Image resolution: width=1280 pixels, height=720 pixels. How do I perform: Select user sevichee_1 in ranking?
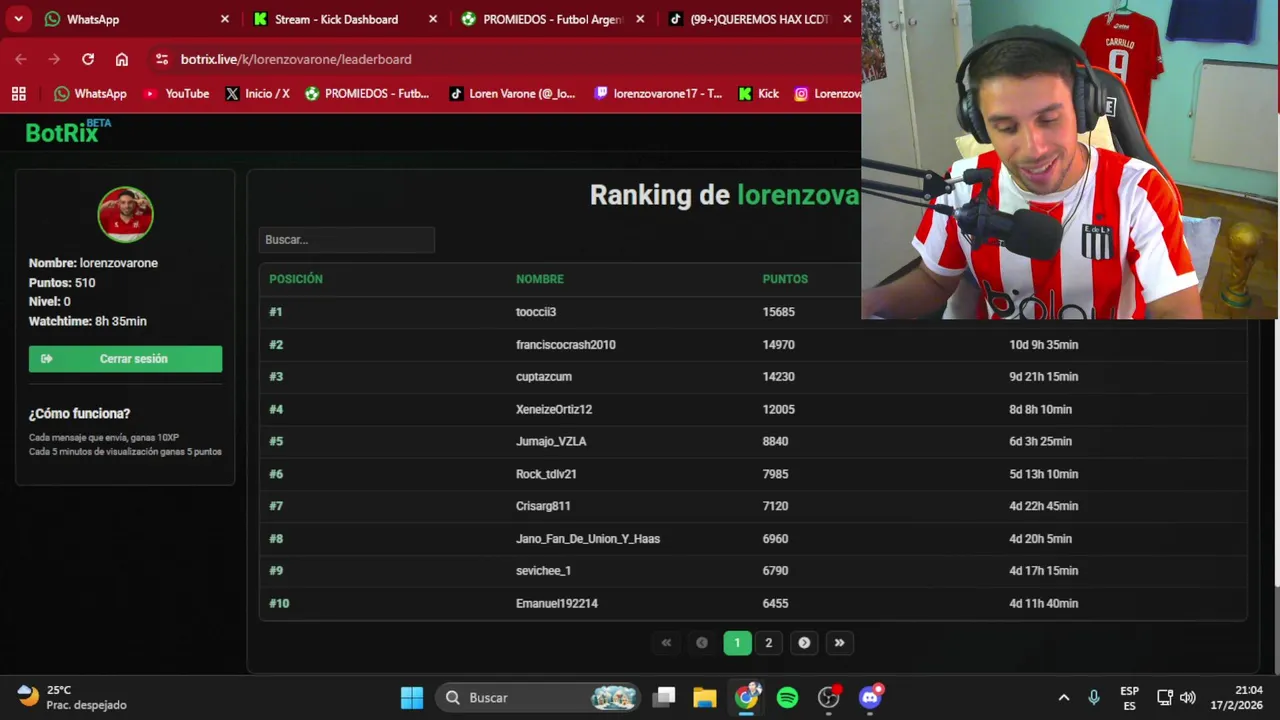543,571
